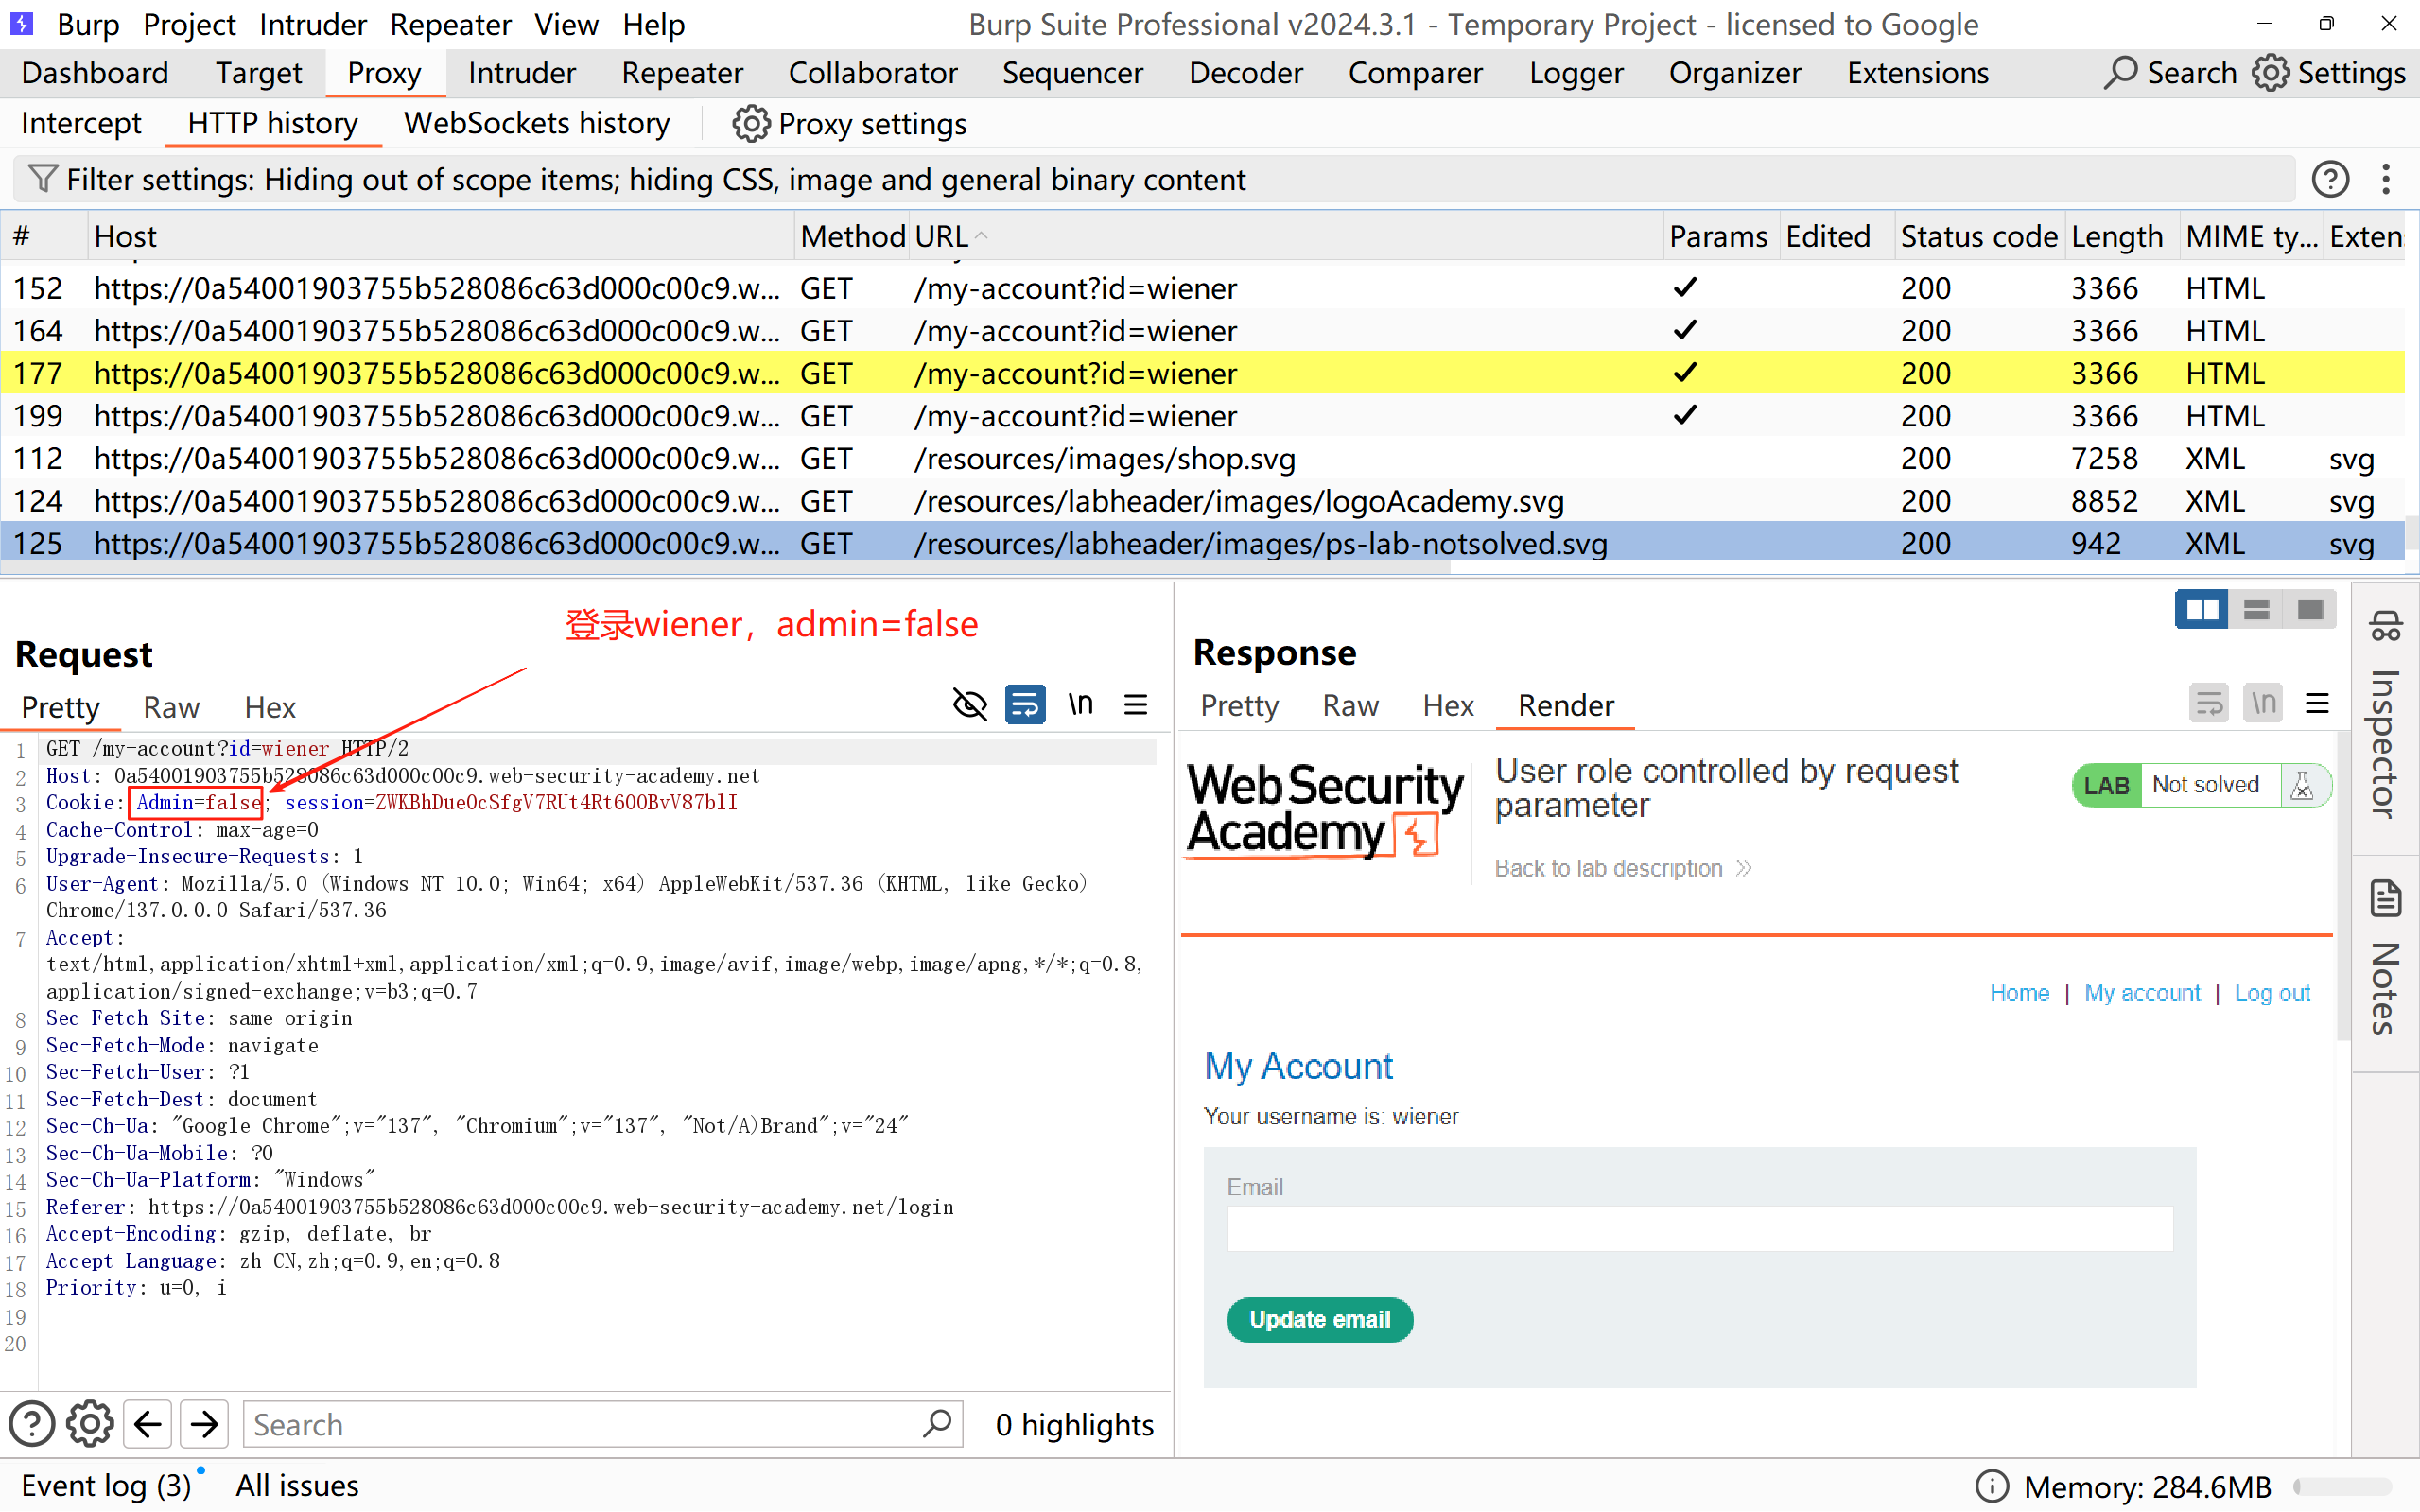Toggle show newline characters in request

(x=1080, y=705)
